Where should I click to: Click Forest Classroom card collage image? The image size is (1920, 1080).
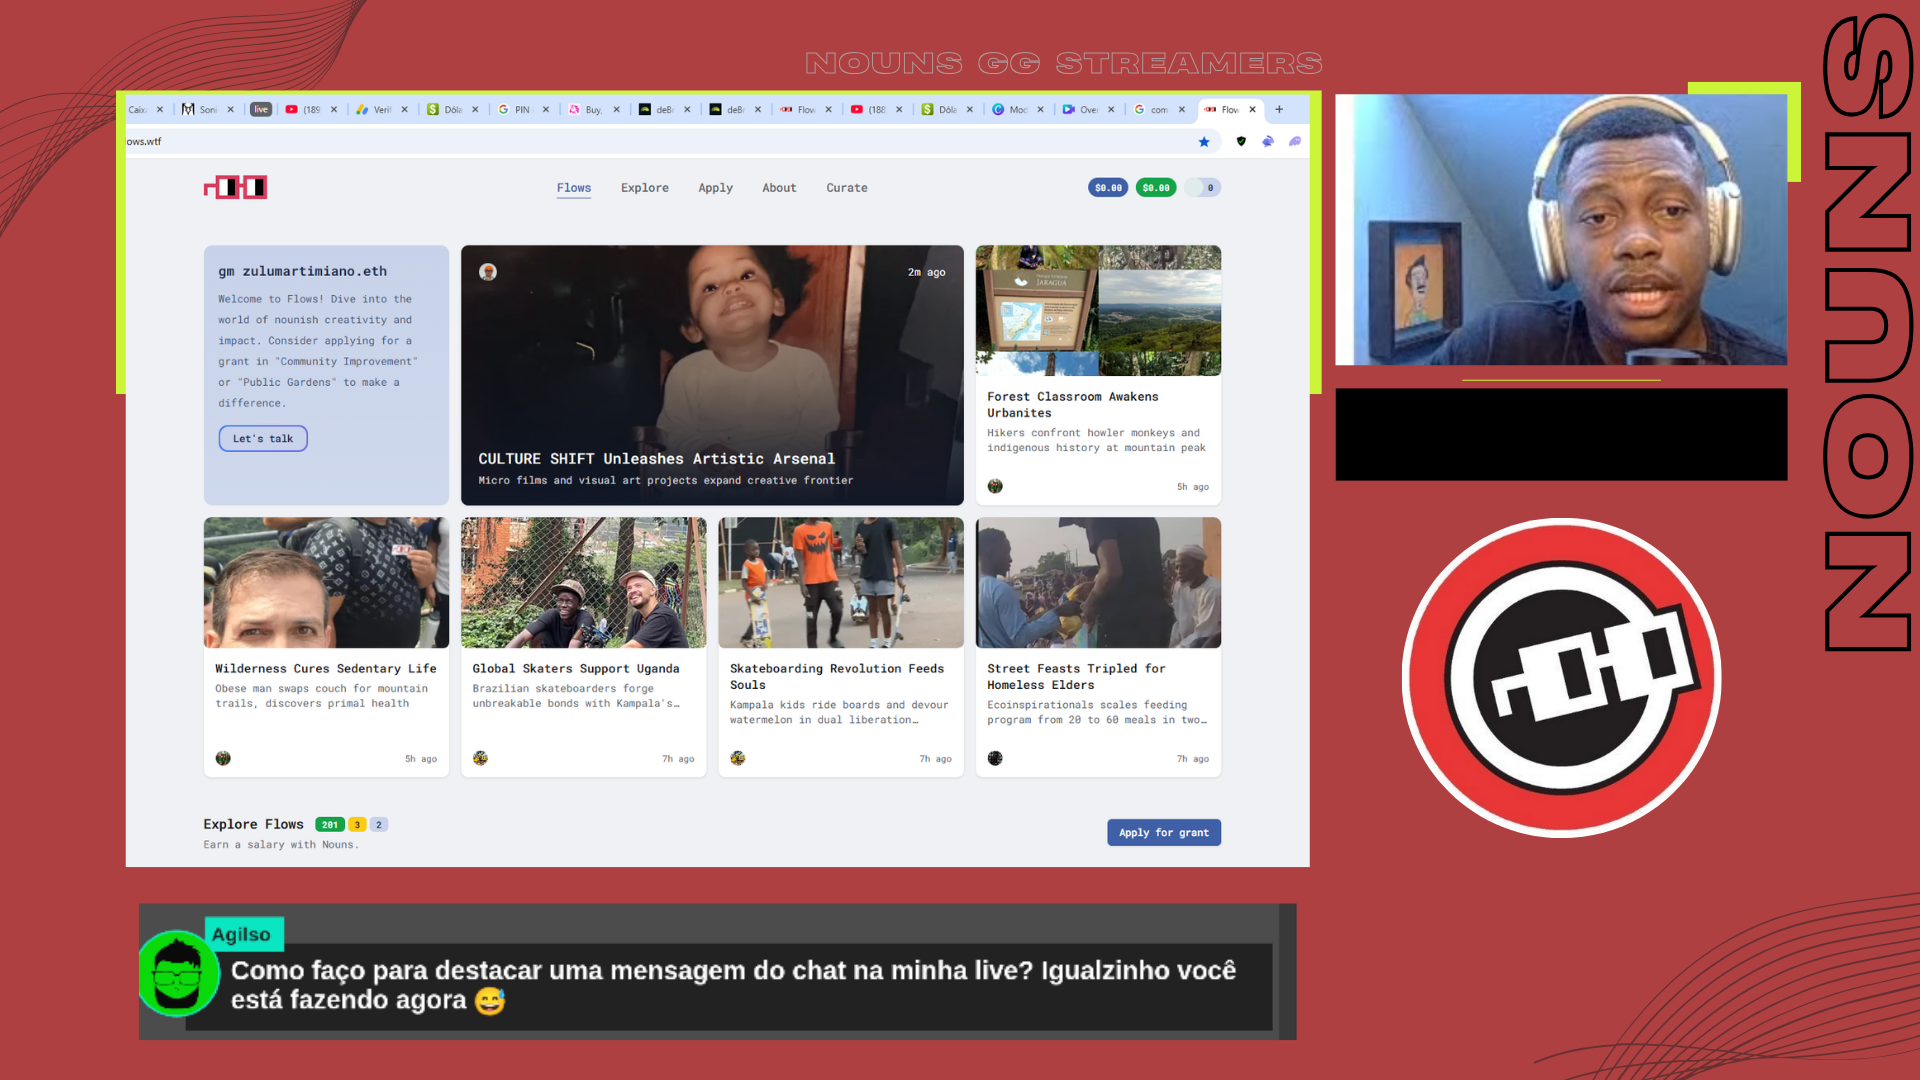coord(1098,311)
